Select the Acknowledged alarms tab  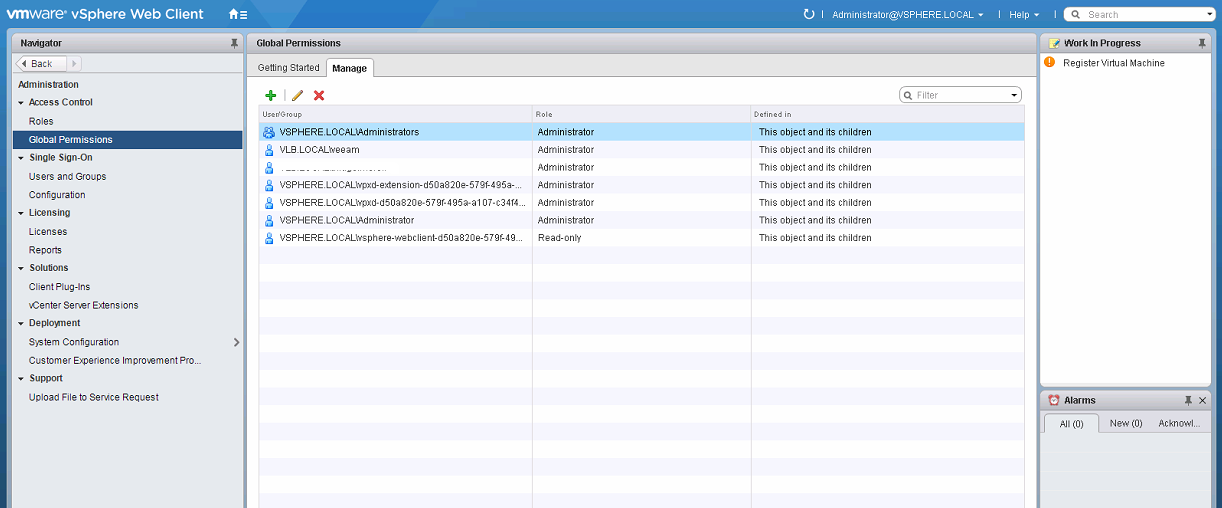point(1179,423)
